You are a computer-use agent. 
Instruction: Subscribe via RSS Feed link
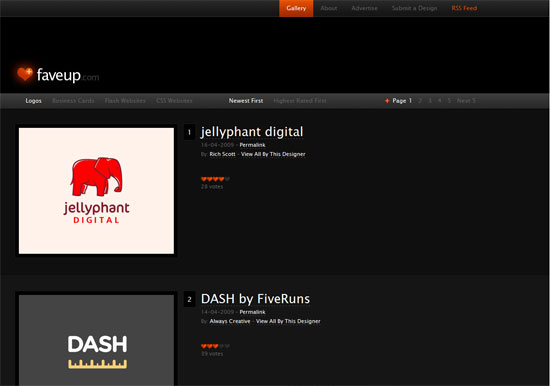[464, 8]
